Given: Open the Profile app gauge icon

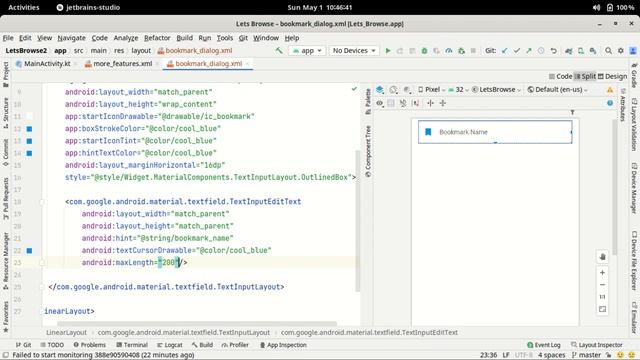Looking at the screenshot, I should 449,51.
